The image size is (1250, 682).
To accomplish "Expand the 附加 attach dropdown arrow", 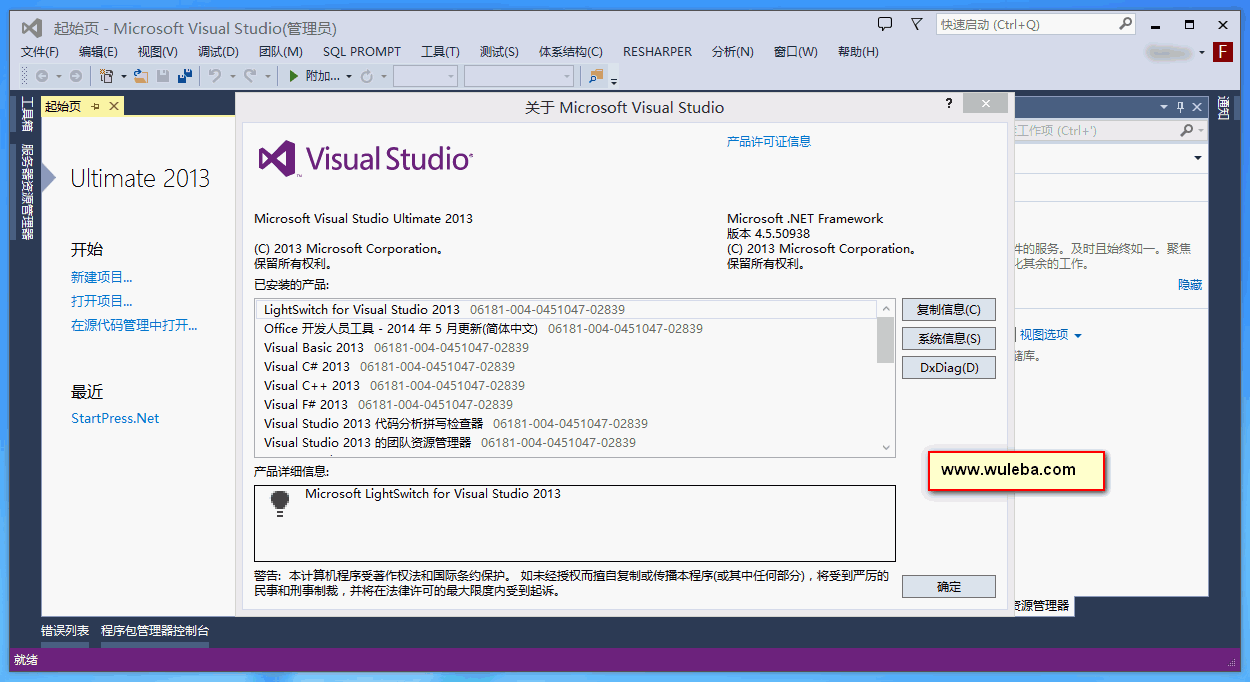I will (x=349, y=76).
